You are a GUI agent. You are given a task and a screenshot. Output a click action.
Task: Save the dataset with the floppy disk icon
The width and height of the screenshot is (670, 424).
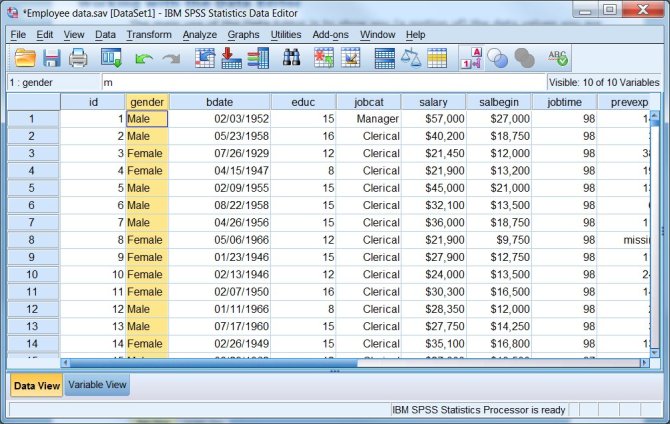(51, 58)
